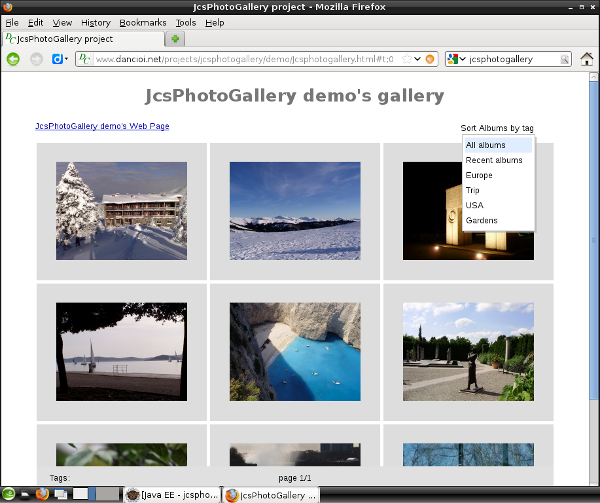The image size is (600, 503).
Task: Open the green leaves album thumbnail
Action: coord(122,454)
